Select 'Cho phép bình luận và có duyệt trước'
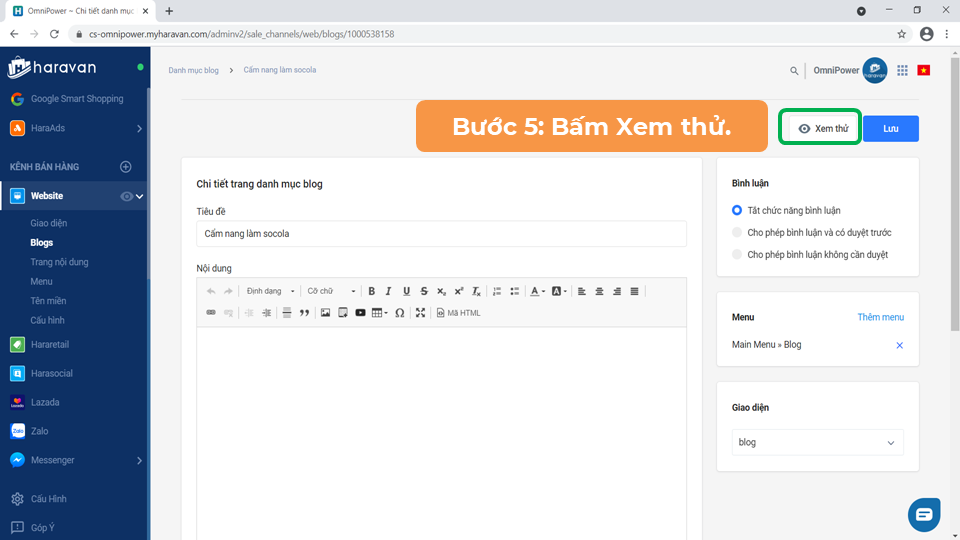Image resolution: width=960 pixels, height=540 pixels. 737,233
